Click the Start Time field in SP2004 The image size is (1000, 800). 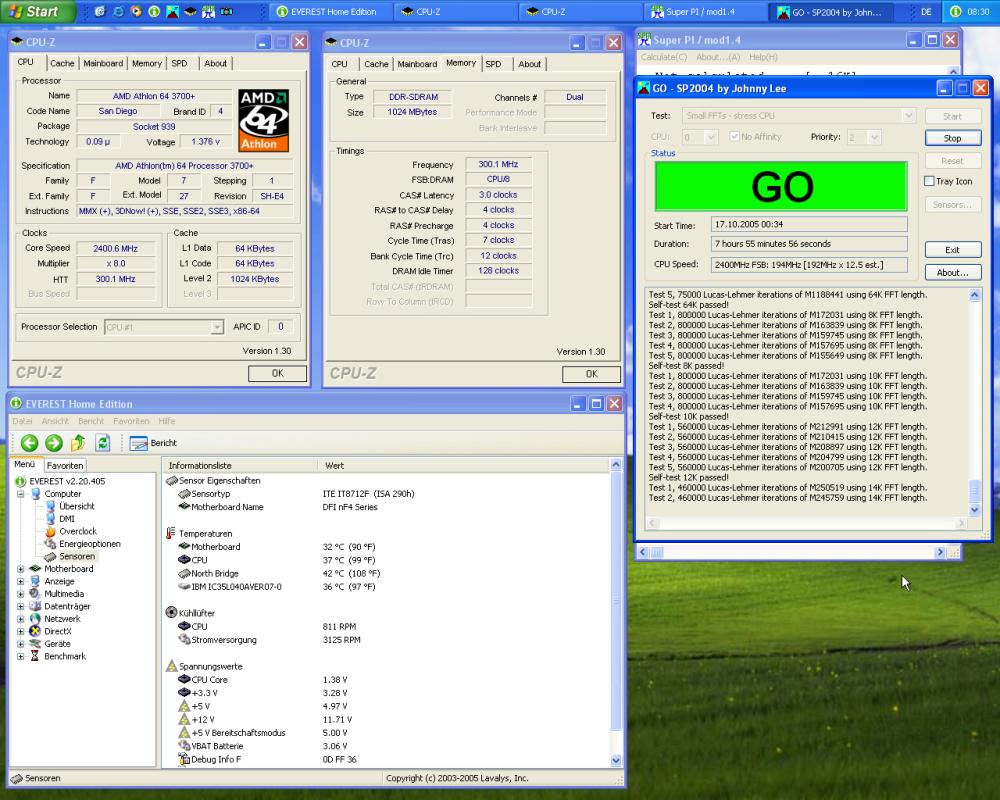point(809,224)
